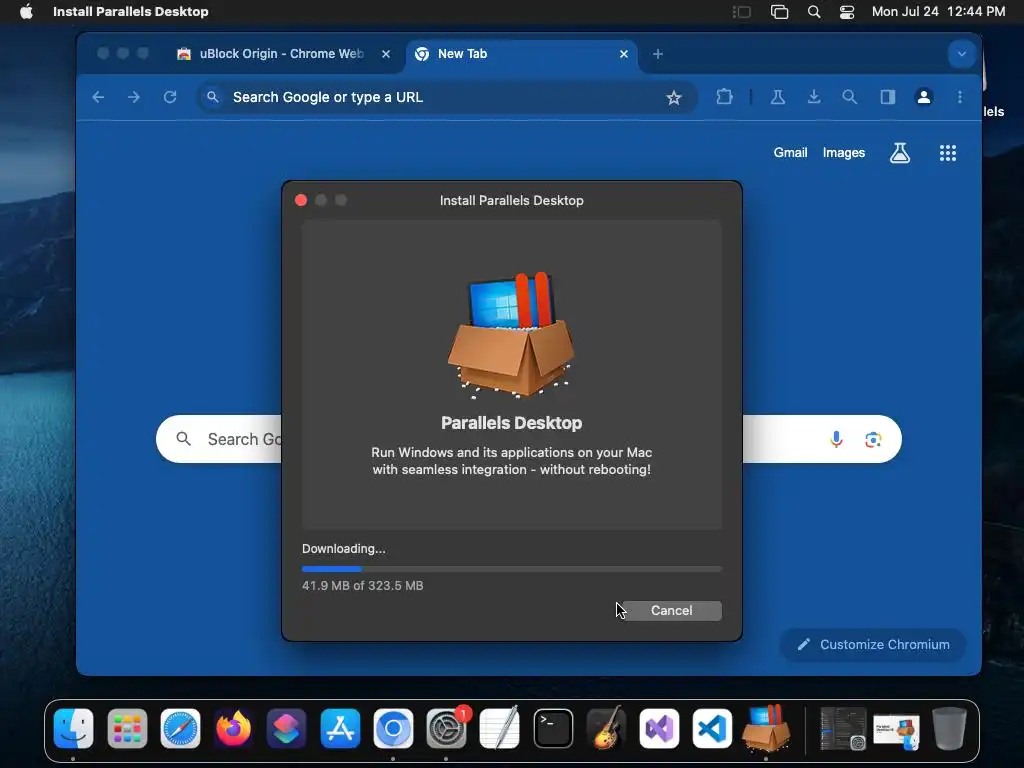Image resolution: width=1024 pixels, height=768 pixels.
Task: Open TextEdit from the Dock
Action: 500,728
